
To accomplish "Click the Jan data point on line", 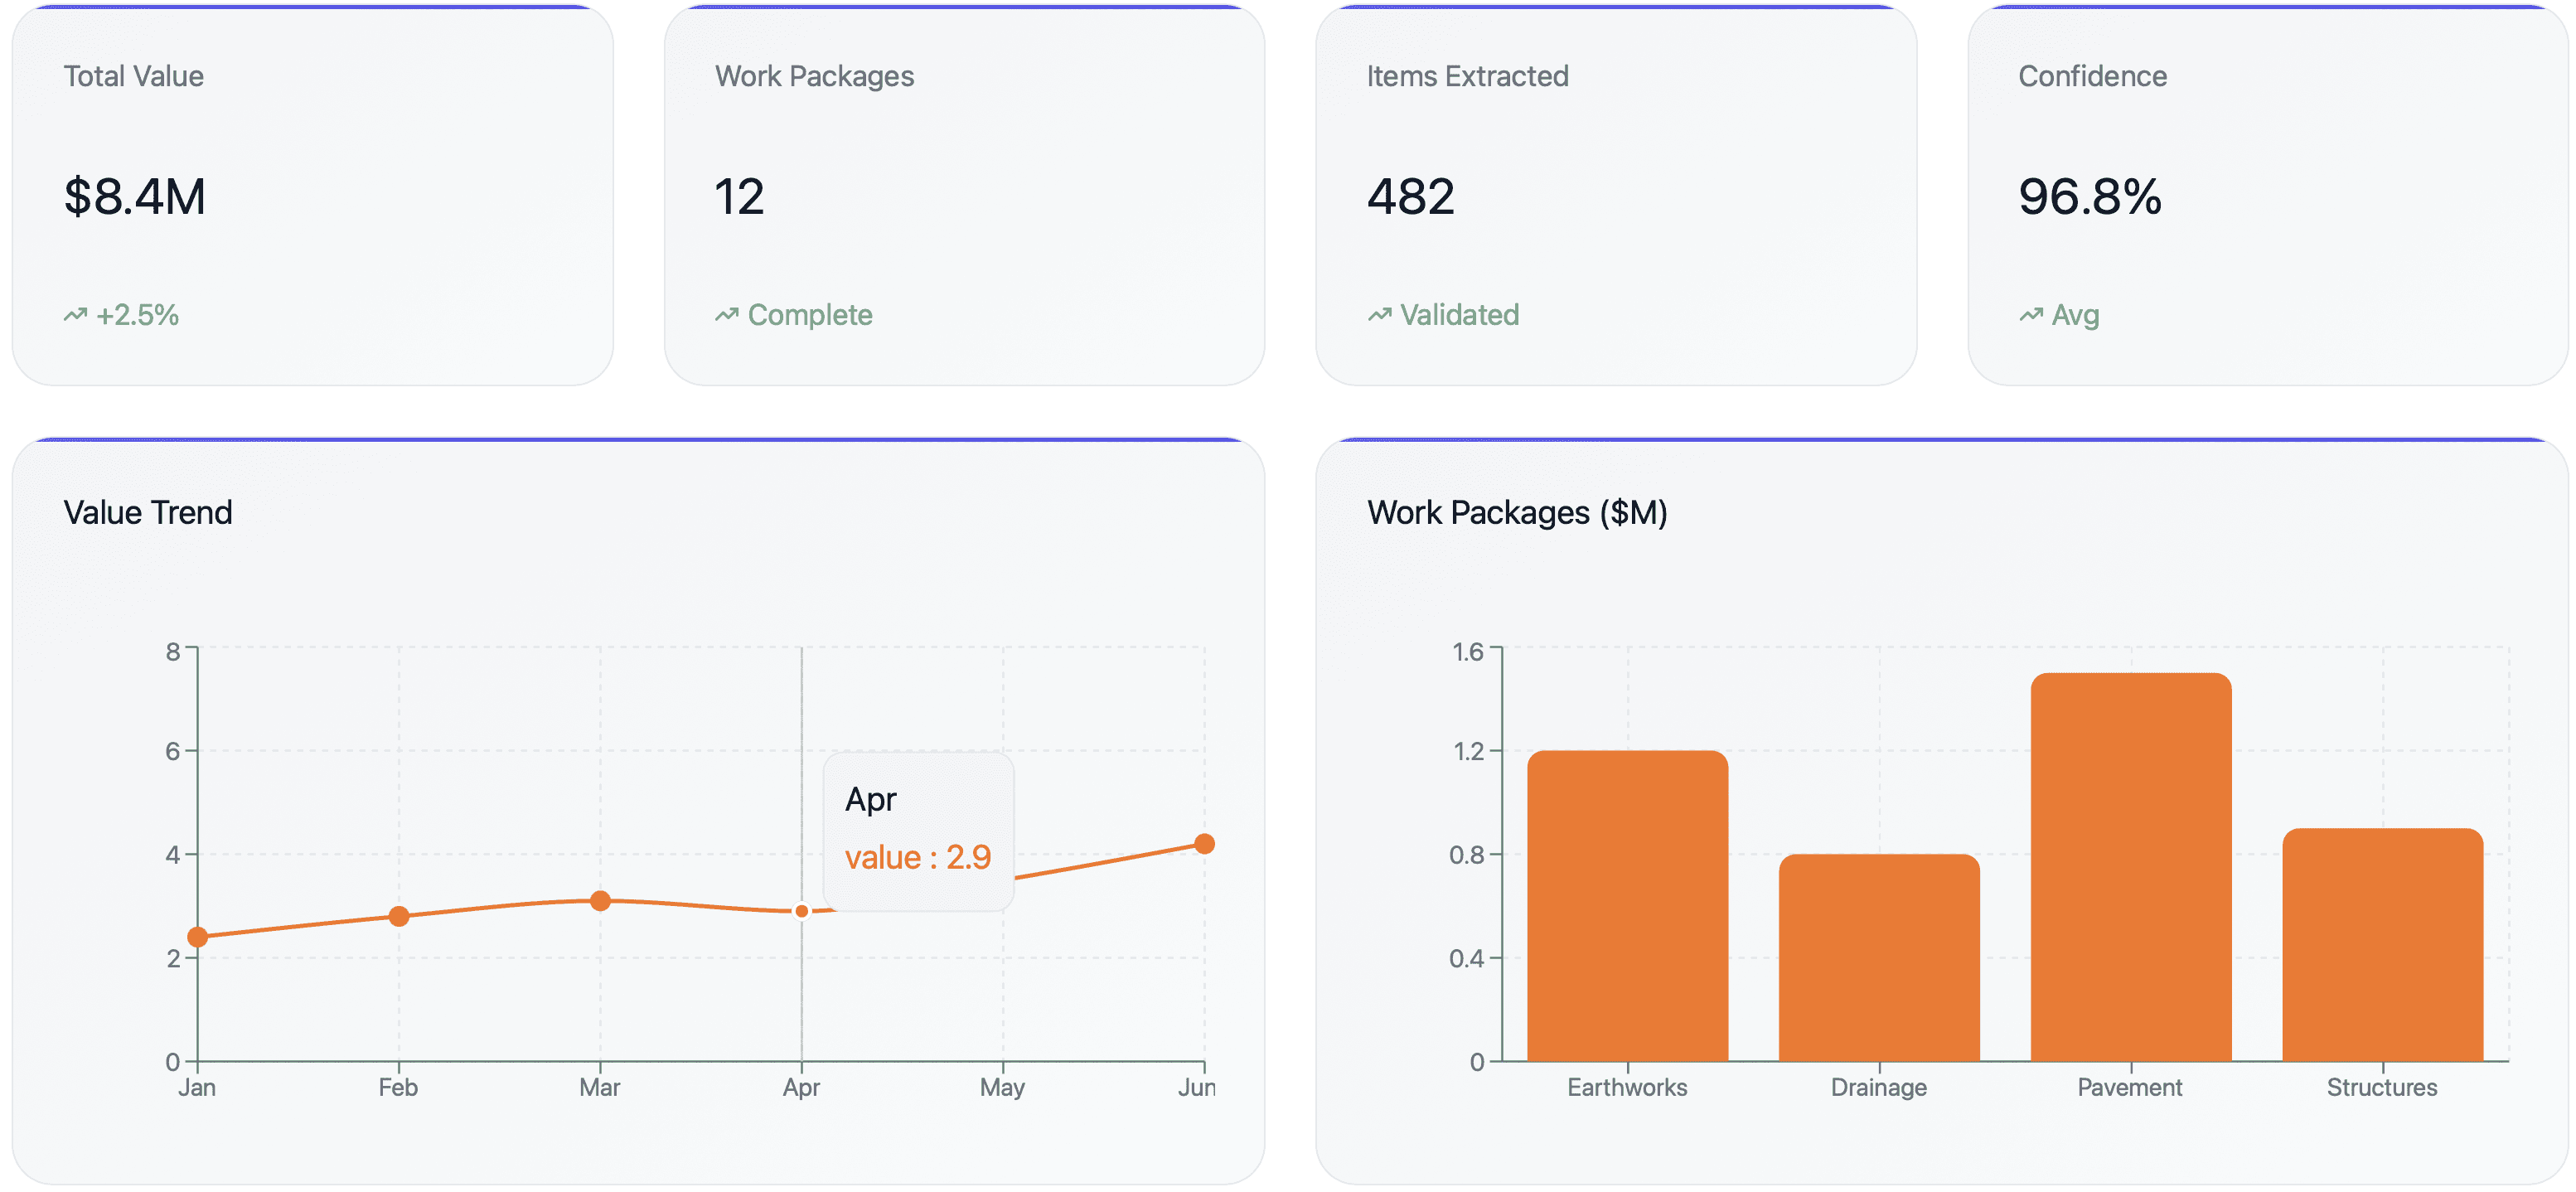I will click(x=198, y=937).
